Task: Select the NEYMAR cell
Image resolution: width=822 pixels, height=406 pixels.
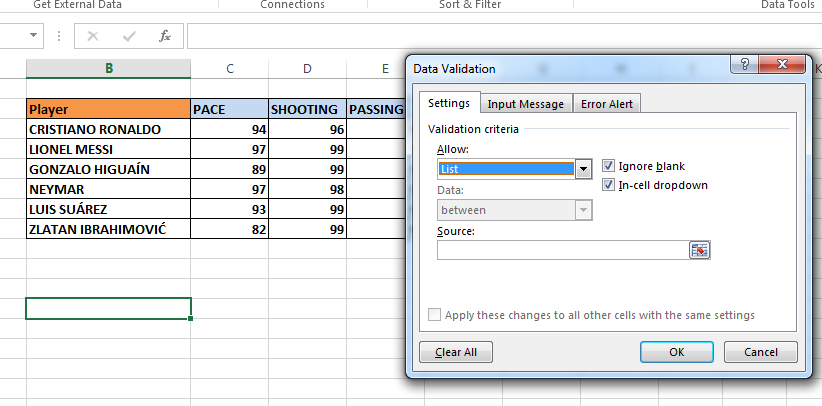Action: coord(109,189)
